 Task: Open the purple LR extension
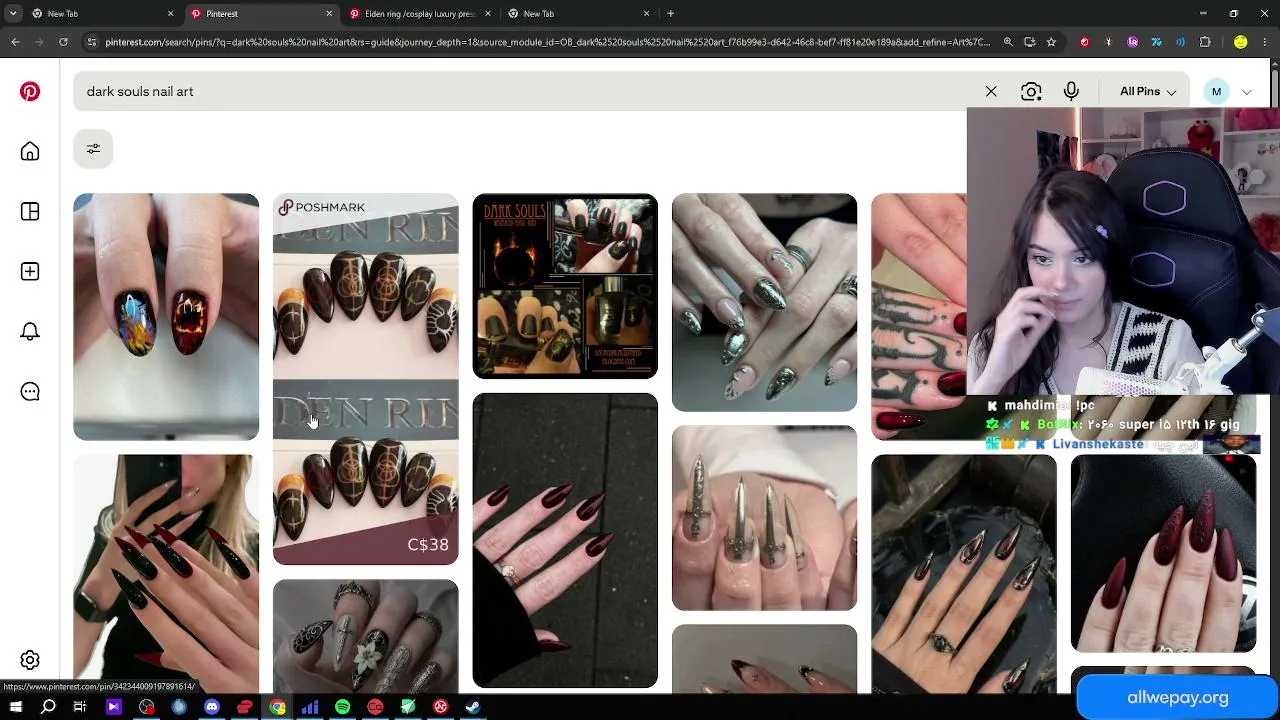1133,42
